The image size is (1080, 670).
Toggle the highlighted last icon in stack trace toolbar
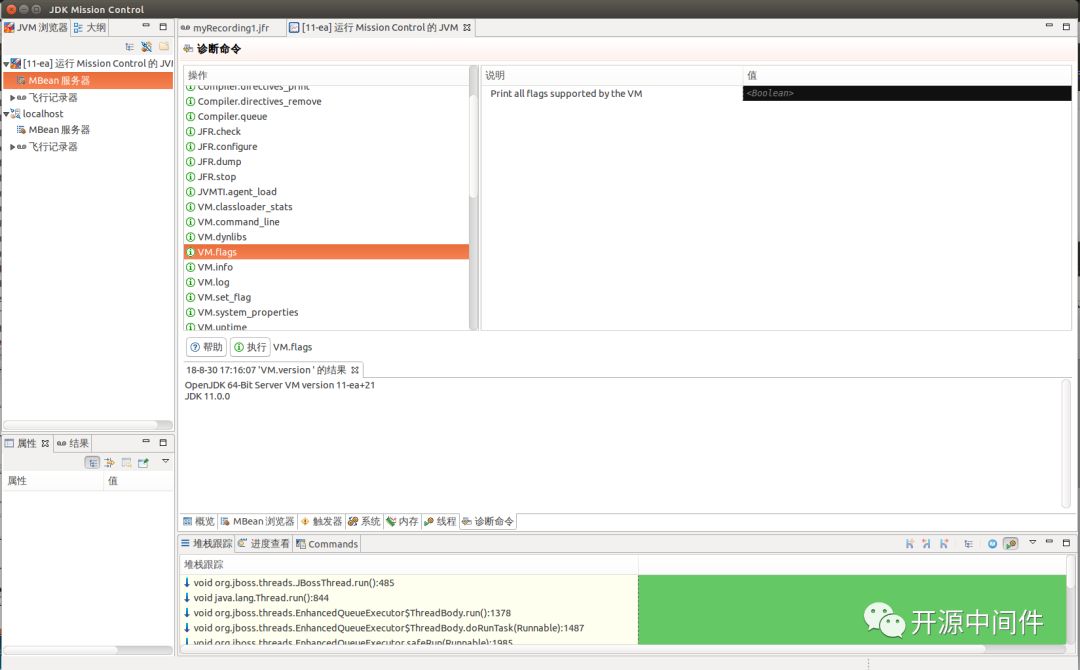pos(1010,543)
